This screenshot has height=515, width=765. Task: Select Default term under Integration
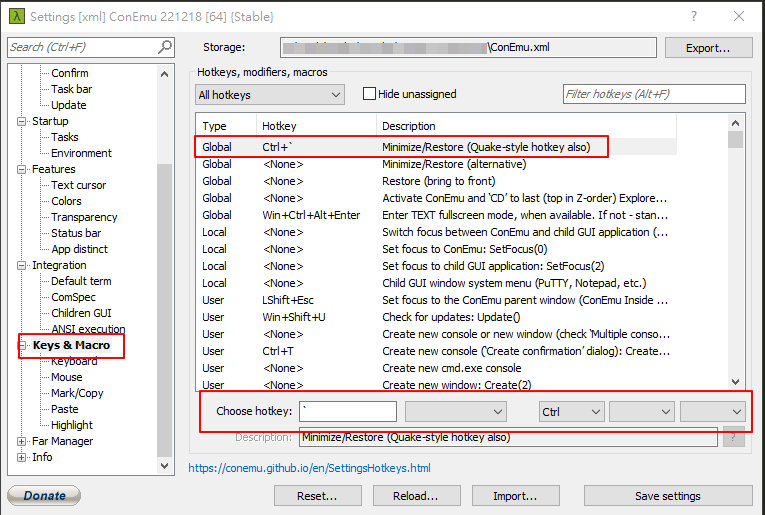point(81,281)
